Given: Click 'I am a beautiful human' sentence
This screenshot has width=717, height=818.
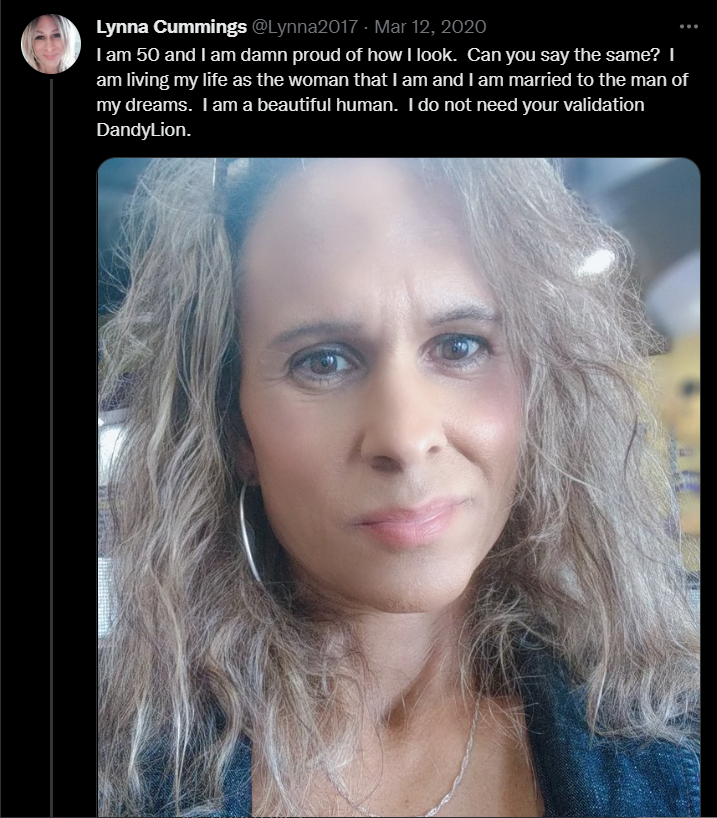Looking at the screenshot, I should point(300,105).
